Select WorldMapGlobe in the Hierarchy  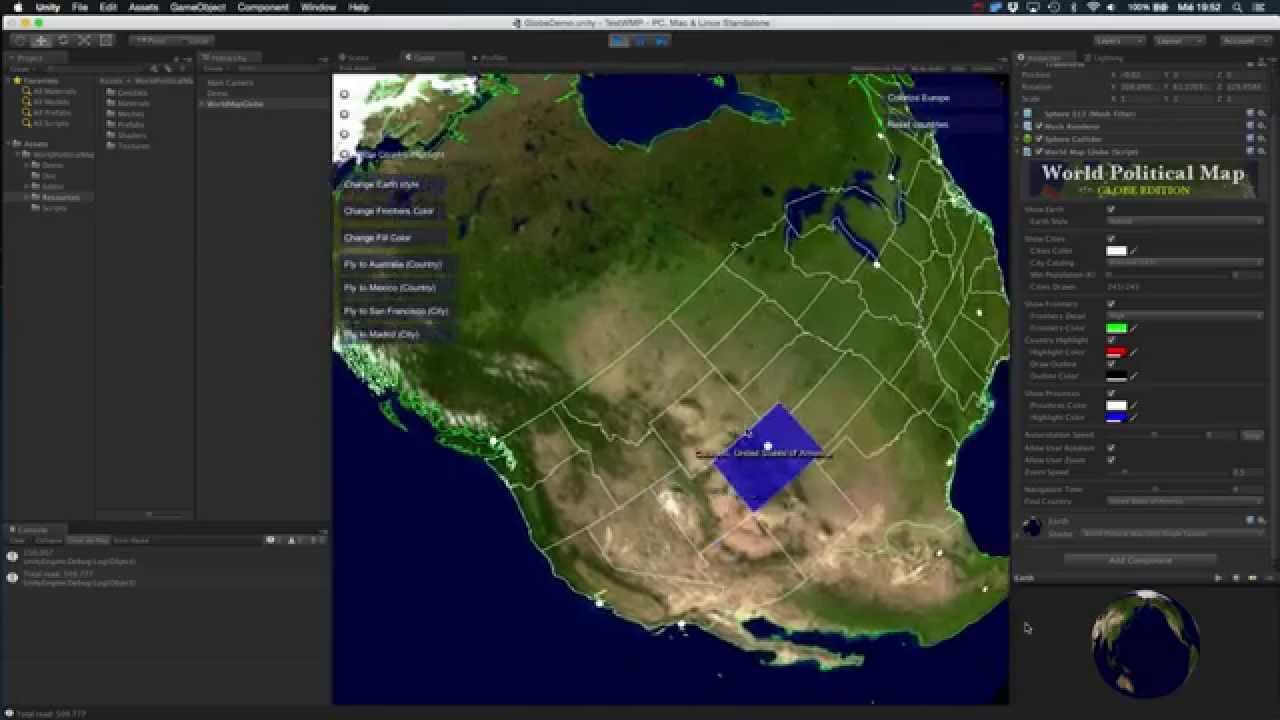[x=236, y=102]
